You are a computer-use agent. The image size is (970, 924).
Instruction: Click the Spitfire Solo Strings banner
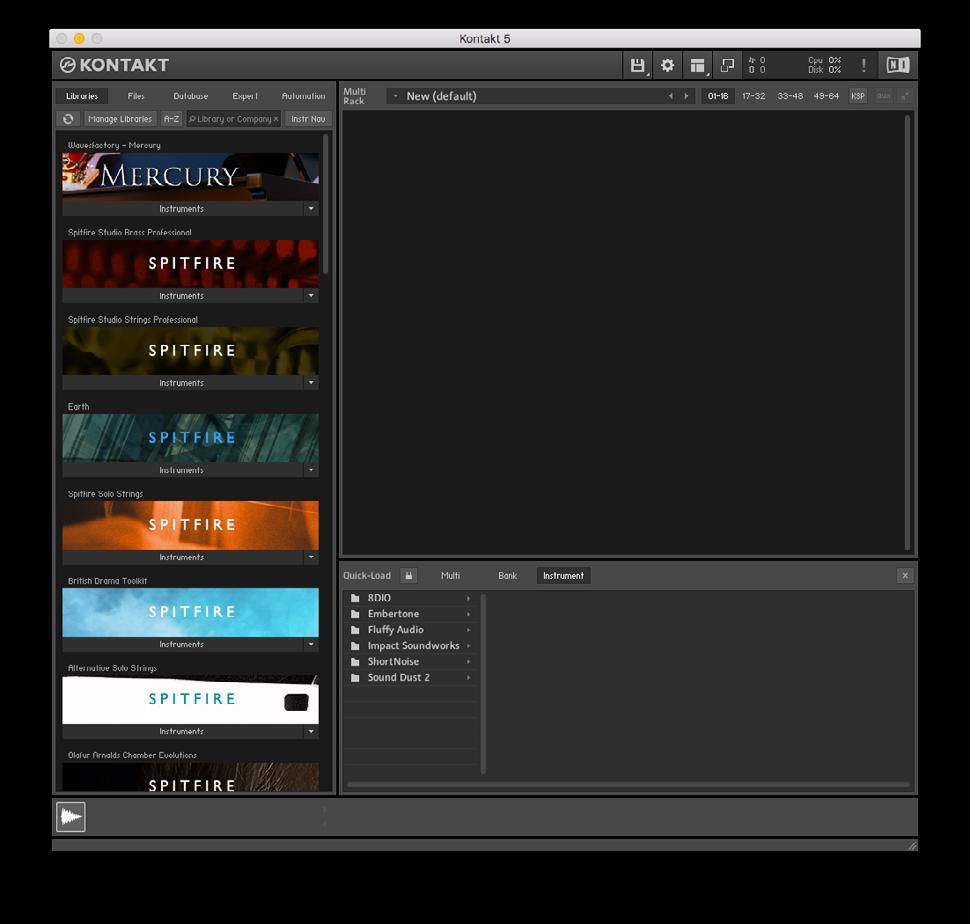[x=191, y=525]
